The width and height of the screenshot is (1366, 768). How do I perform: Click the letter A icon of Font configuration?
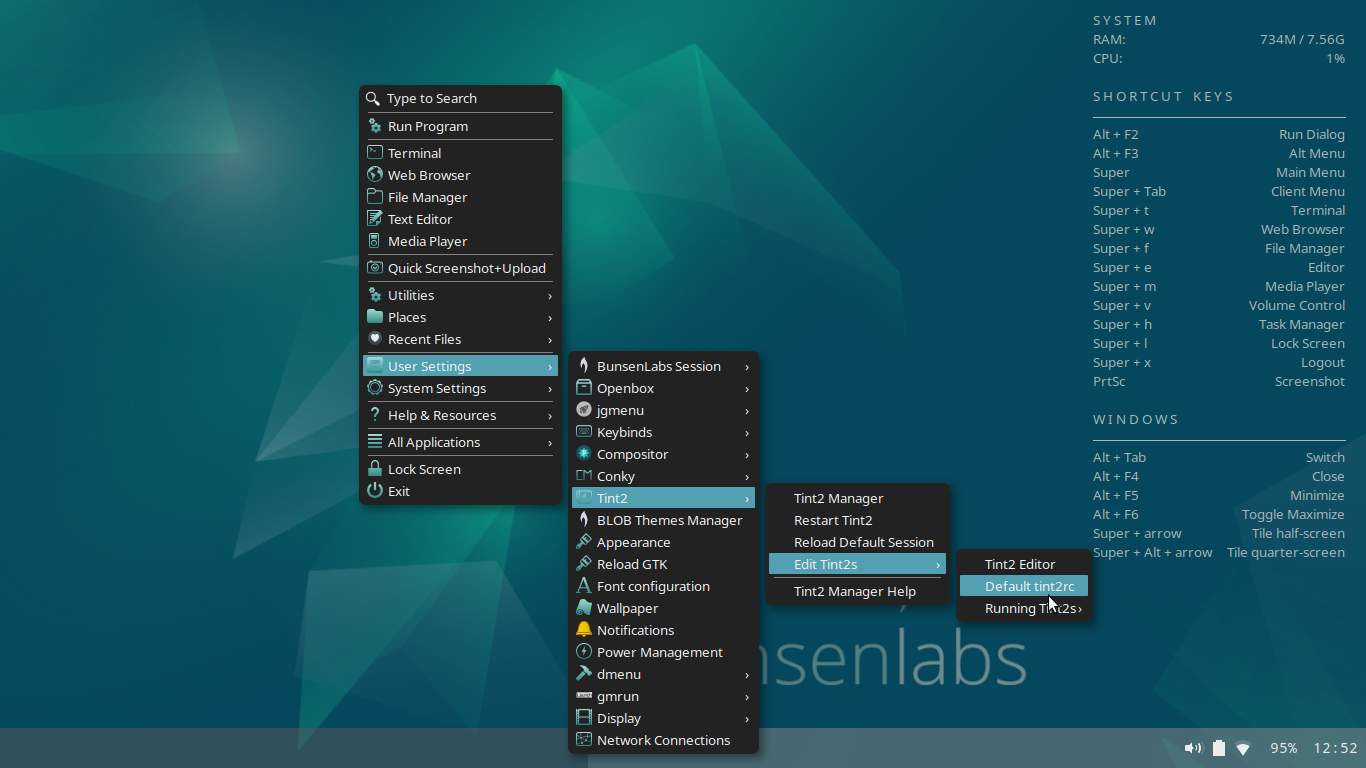[584, 586]
